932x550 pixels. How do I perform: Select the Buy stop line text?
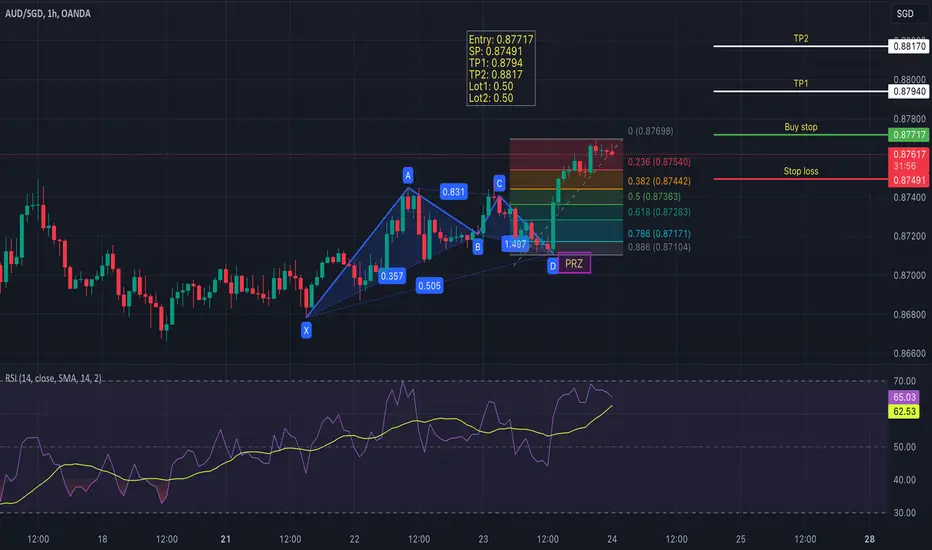(x=801, y=127)
